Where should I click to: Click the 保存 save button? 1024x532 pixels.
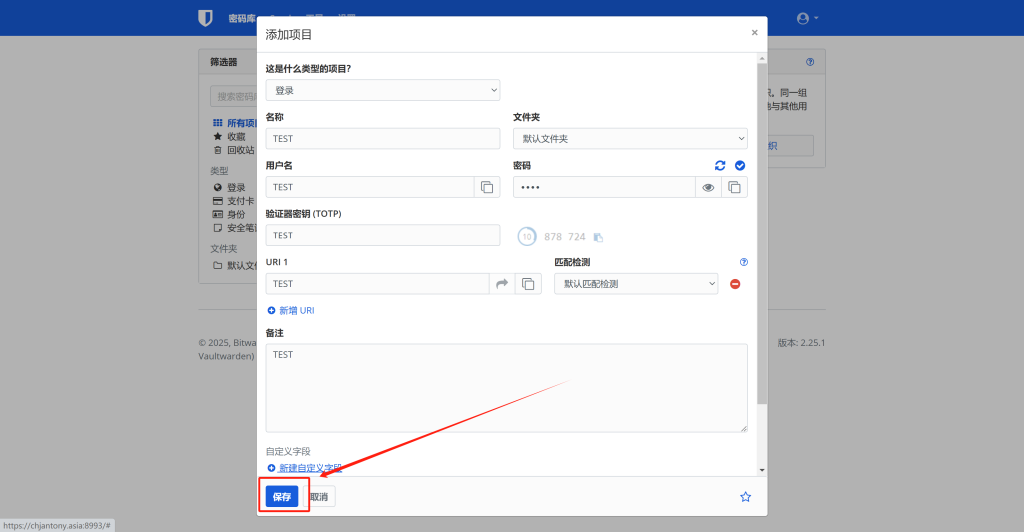282,496
